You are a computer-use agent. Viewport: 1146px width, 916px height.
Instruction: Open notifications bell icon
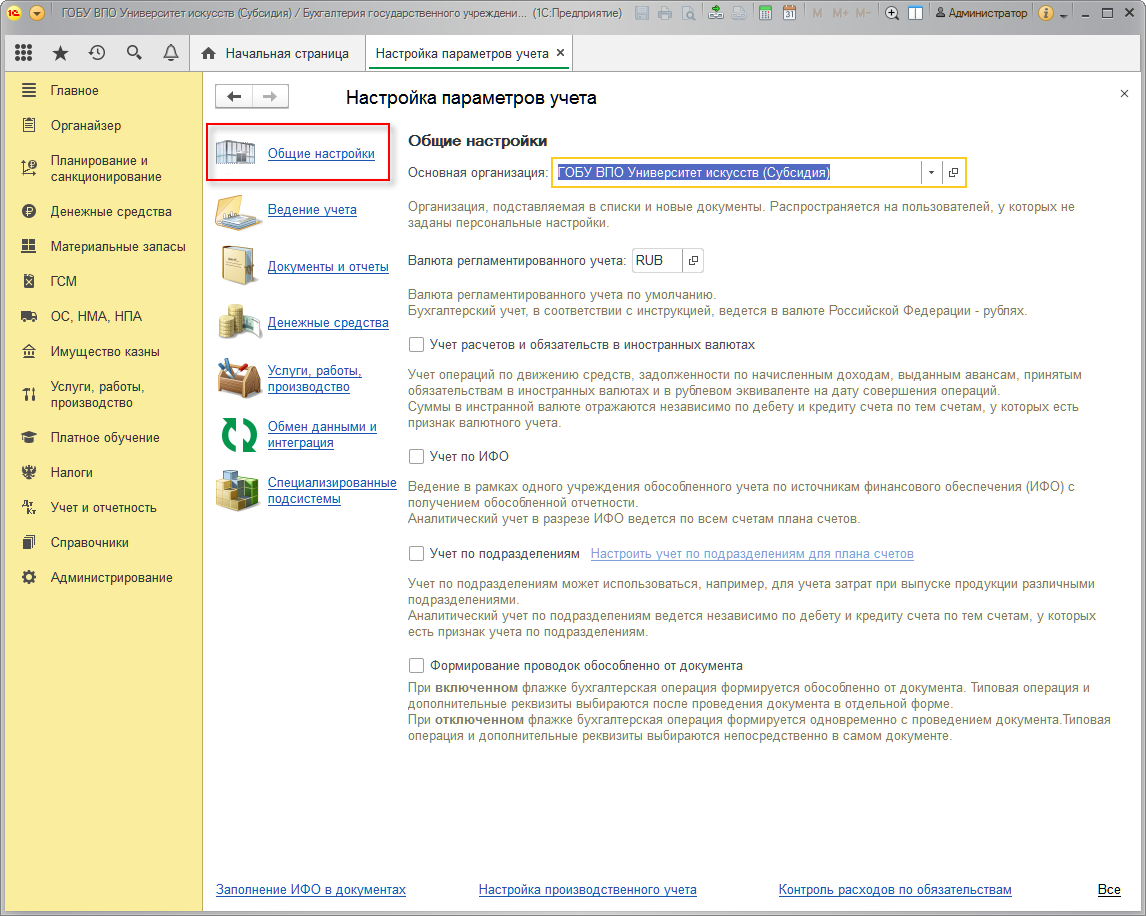click(170, 53)
